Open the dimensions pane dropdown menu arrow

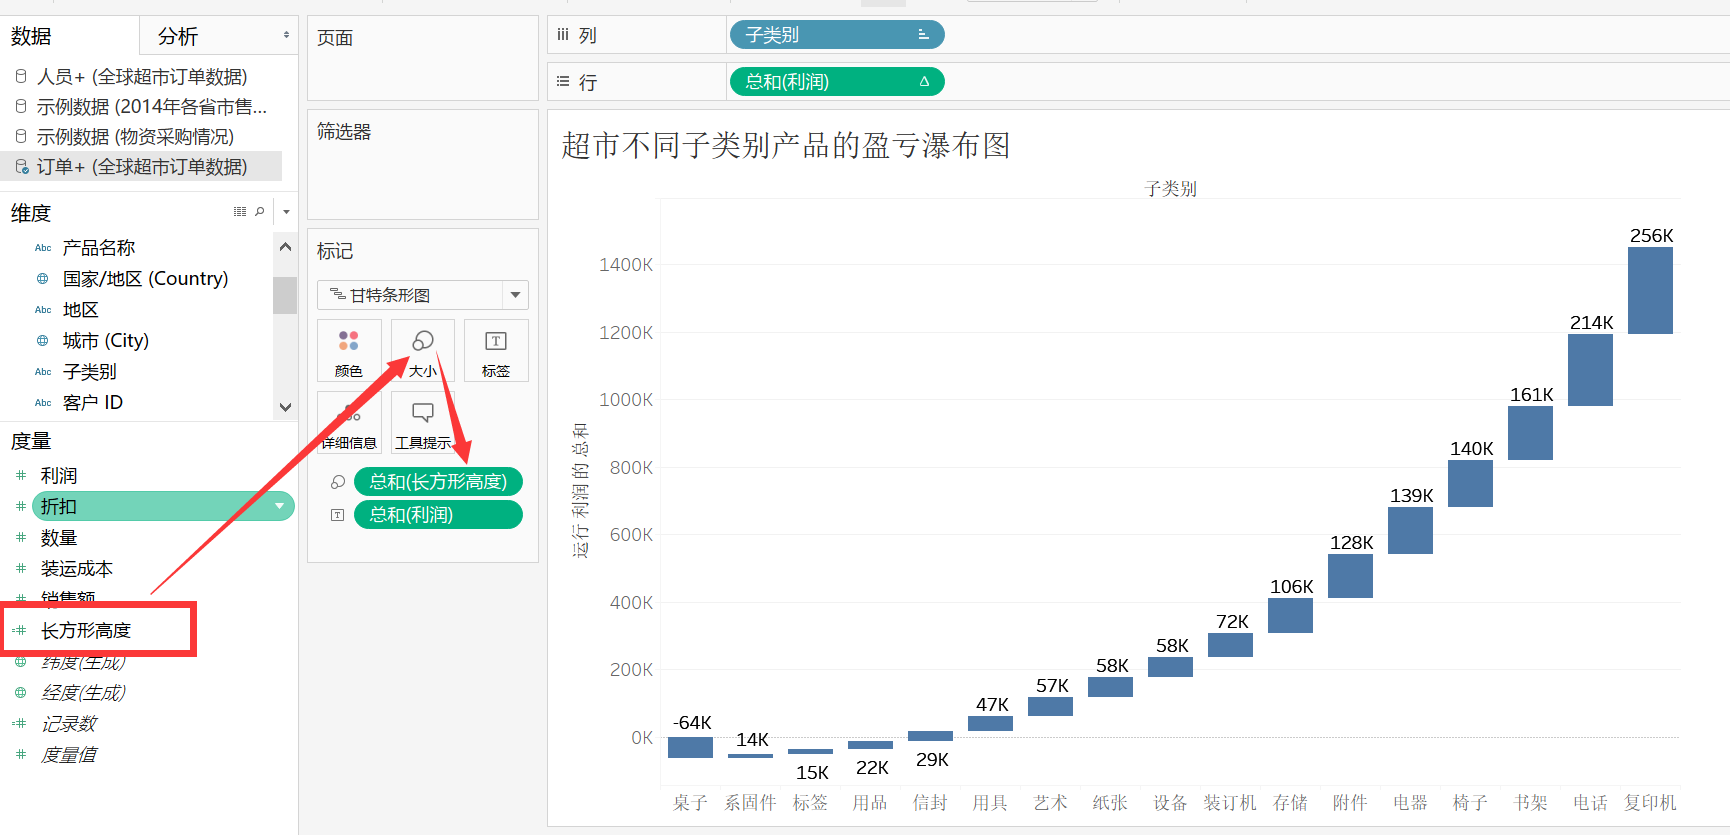(286, 212)
